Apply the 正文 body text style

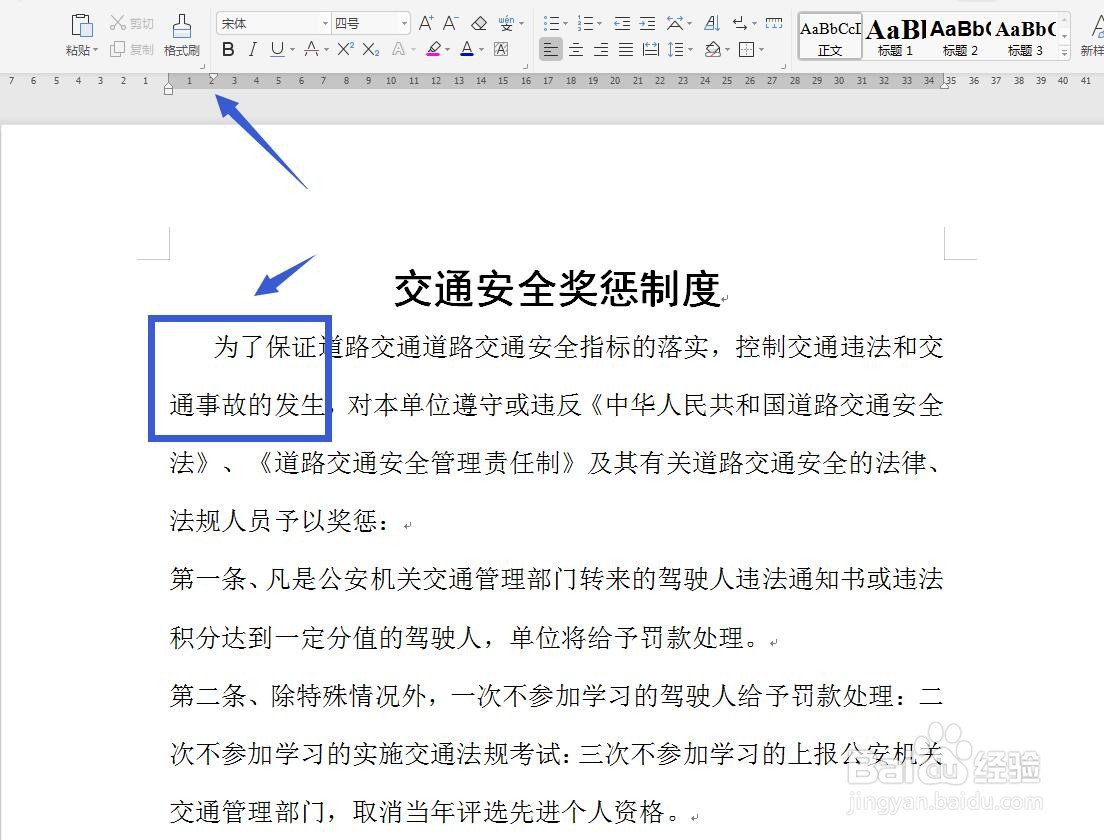(x=830, y=36)
